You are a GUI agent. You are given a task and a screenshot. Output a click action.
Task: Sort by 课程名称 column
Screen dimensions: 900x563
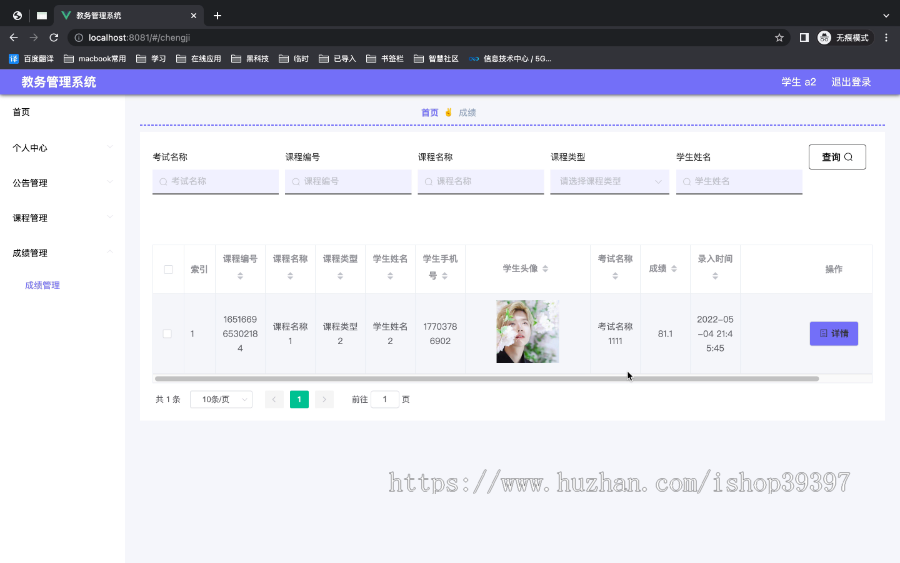tap(290, 276)
